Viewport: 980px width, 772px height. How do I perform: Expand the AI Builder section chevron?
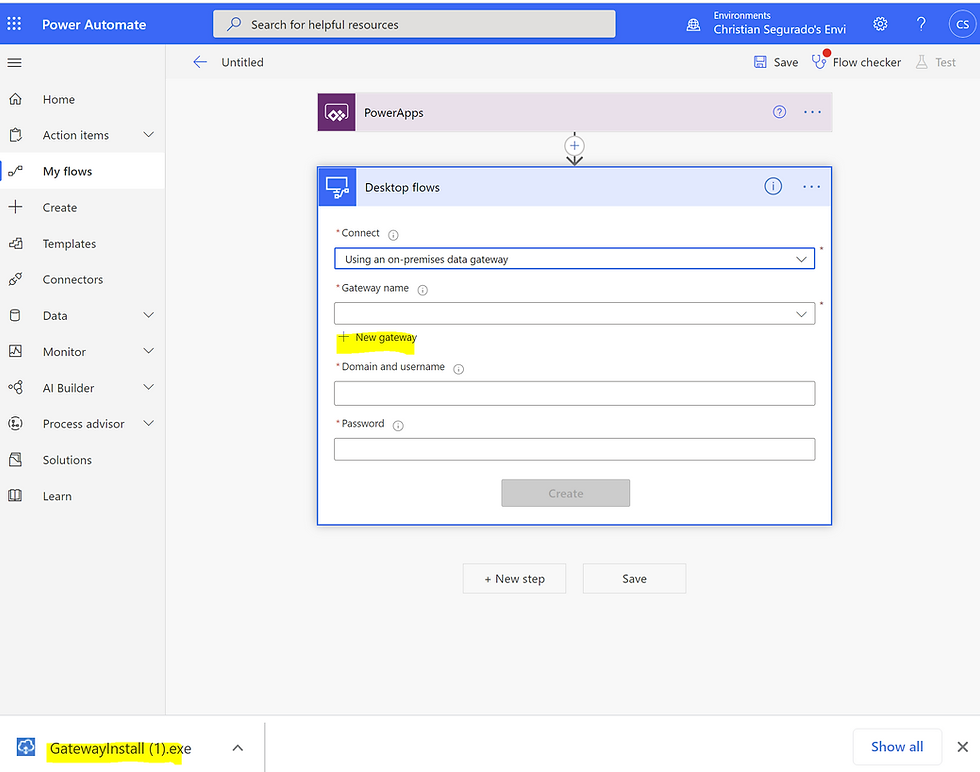[149, 387]
